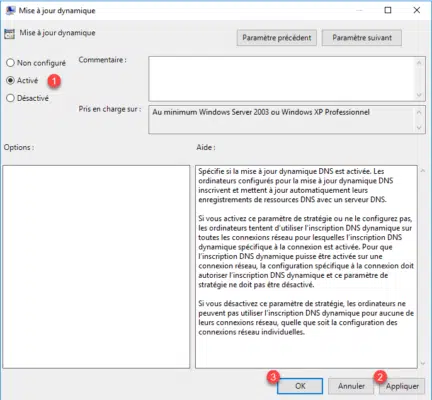Select the Activé radio option
Screen dimensions: 432x400
(x=11, y=80)
